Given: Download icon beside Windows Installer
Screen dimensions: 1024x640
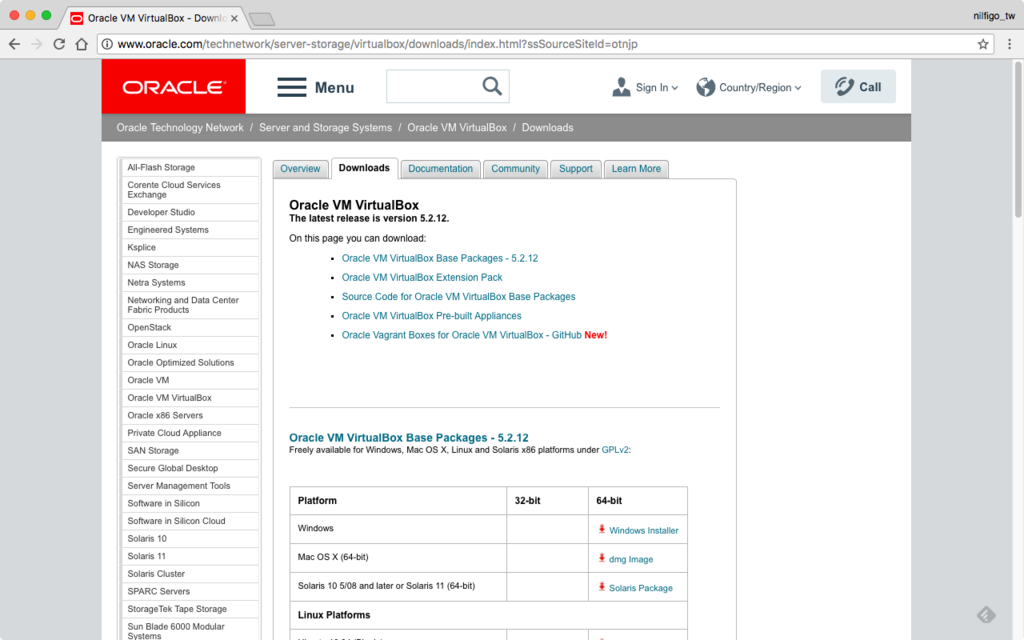Looking at the screenshot, I should (x=601, y=529).
